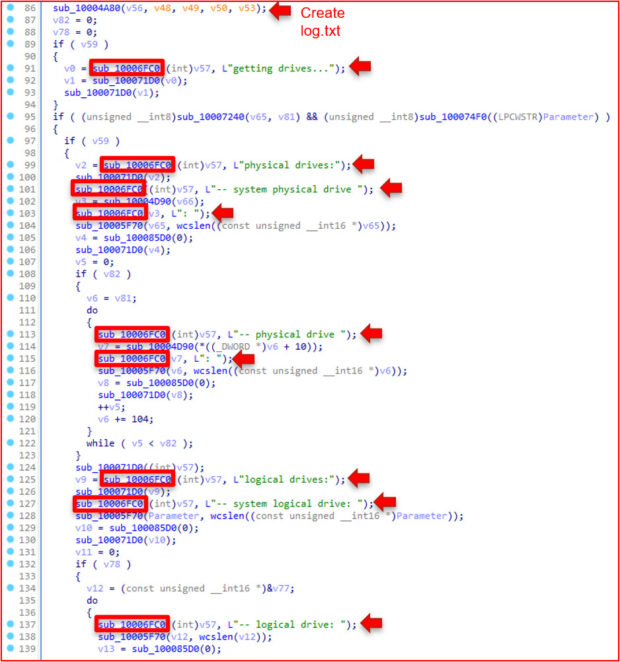Set breakpoint dot on line 131
The image size is (620, 662).
11,552
